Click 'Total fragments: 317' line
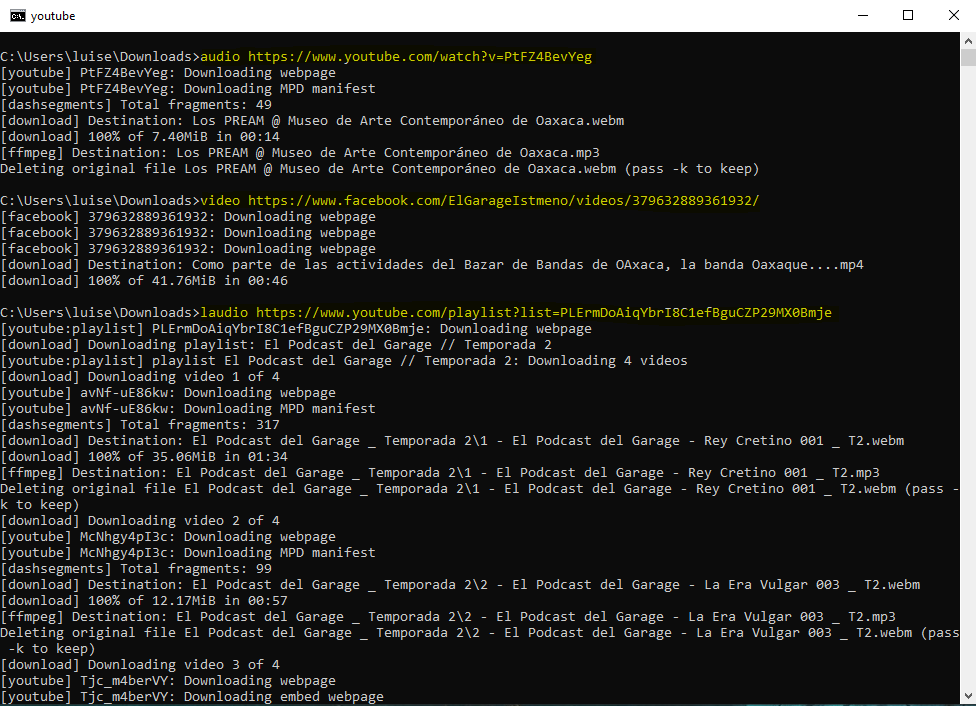The width and height of the screenshot is (976, 706). click(x=140, y=425)
